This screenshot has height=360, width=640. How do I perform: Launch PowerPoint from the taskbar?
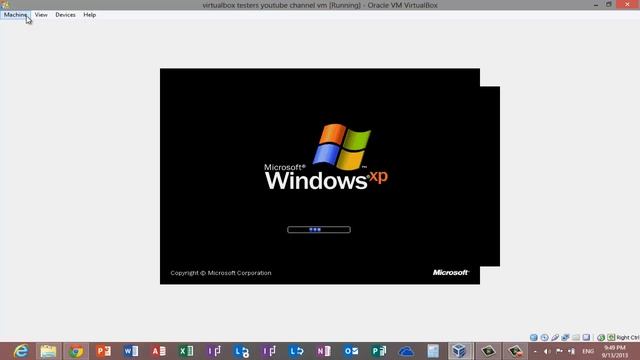[x=104, y=351]
